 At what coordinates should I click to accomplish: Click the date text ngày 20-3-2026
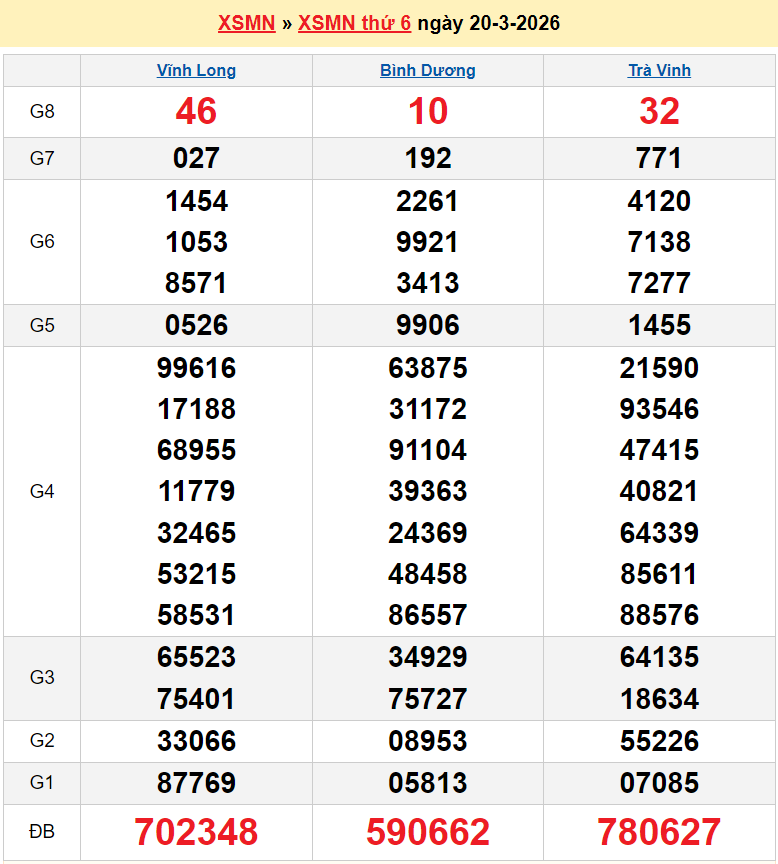[x=488, y=23]
